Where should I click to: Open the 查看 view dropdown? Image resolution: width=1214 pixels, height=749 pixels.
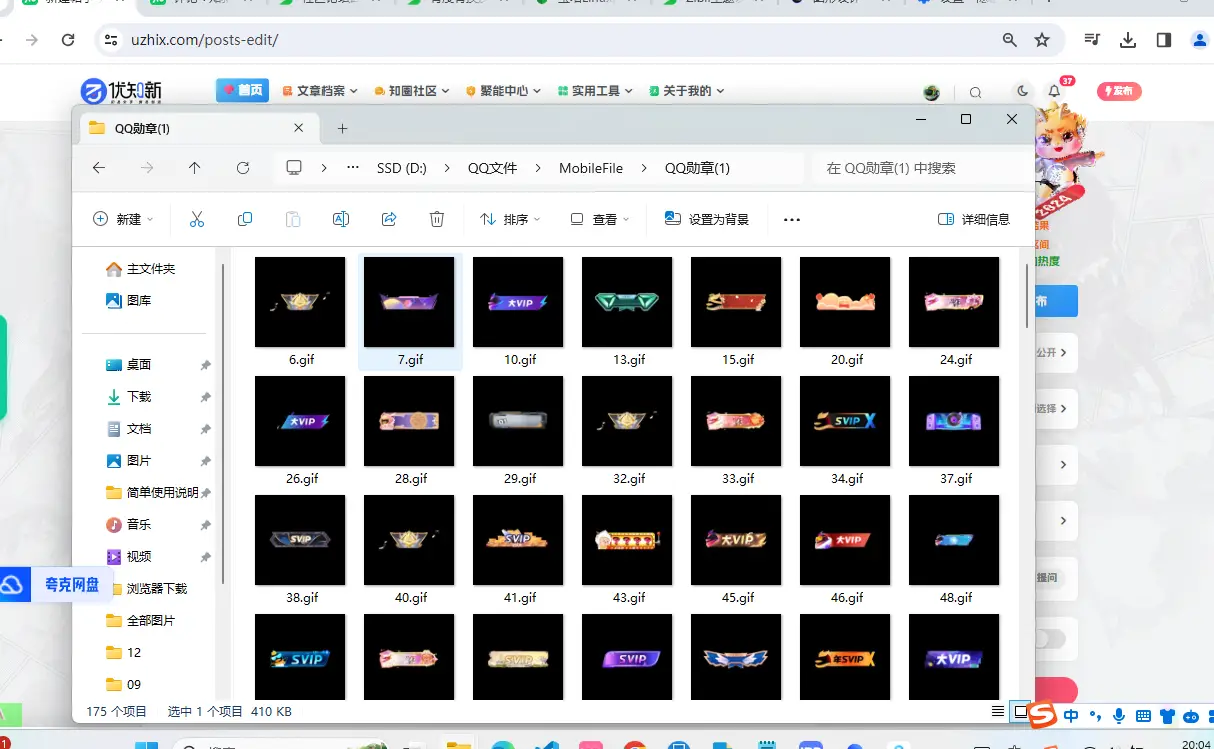point(600,219)
